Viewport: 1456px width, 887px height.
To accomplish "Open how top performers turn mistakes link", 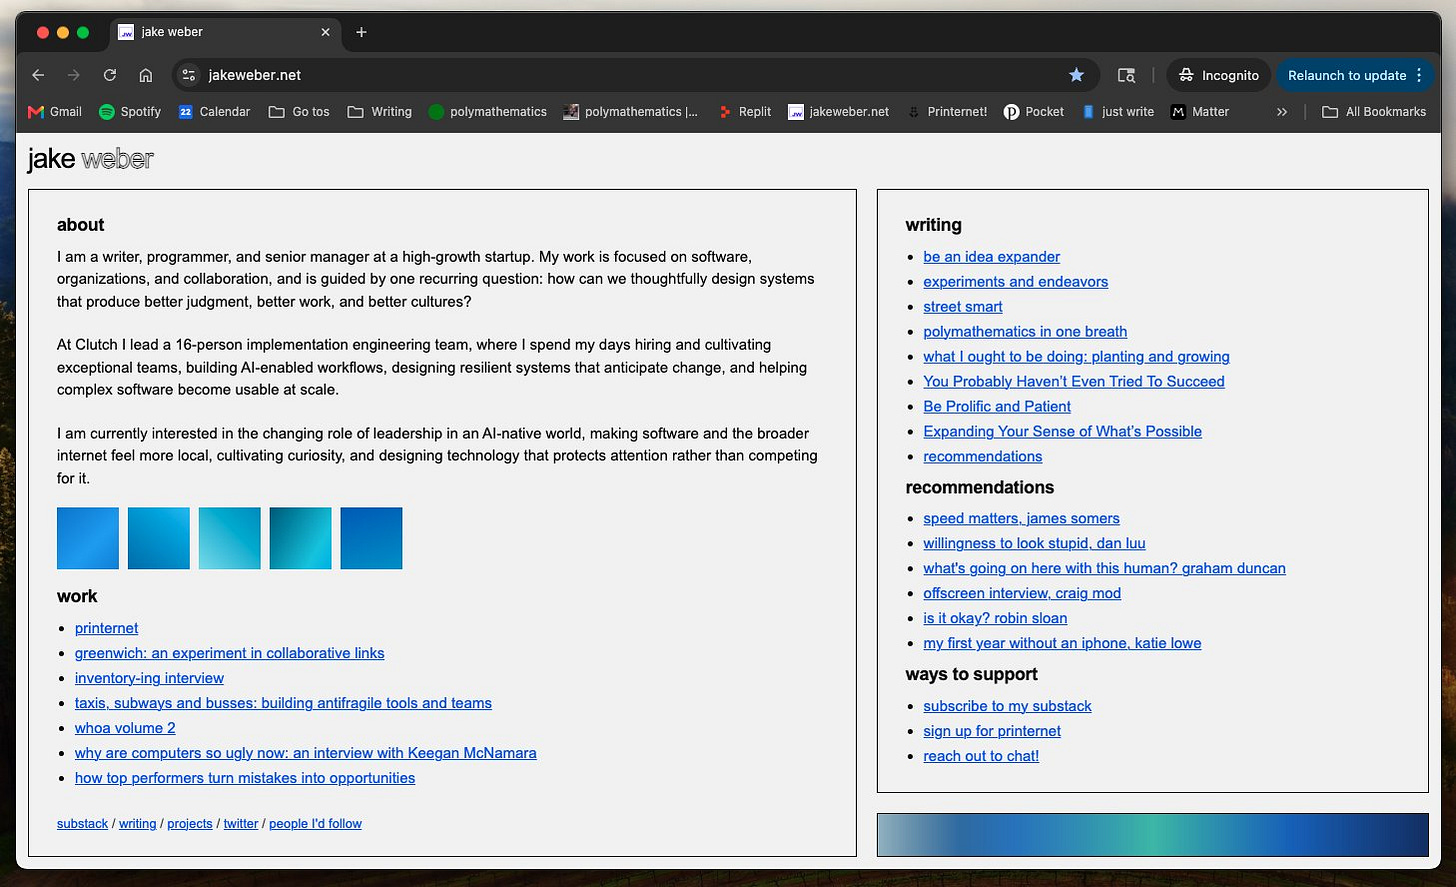I will click(245, 778).
